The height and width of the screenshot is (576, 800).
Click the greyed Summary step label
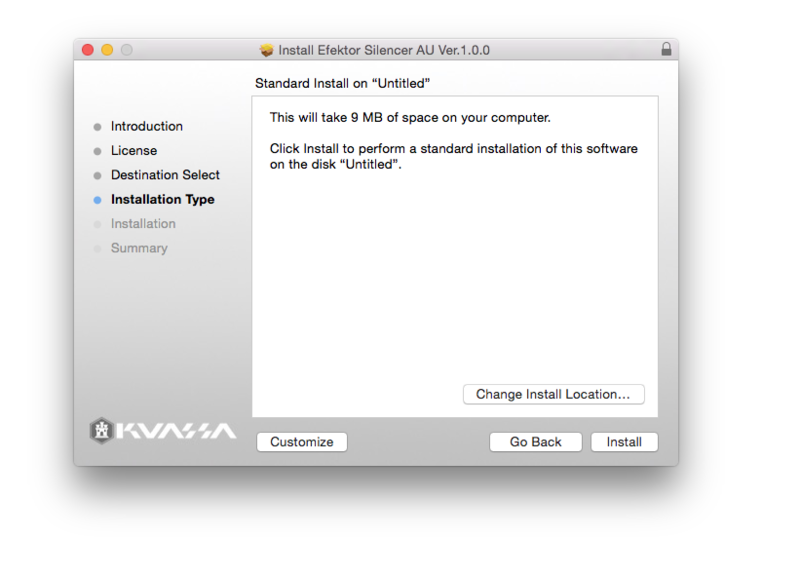[139, 248]
